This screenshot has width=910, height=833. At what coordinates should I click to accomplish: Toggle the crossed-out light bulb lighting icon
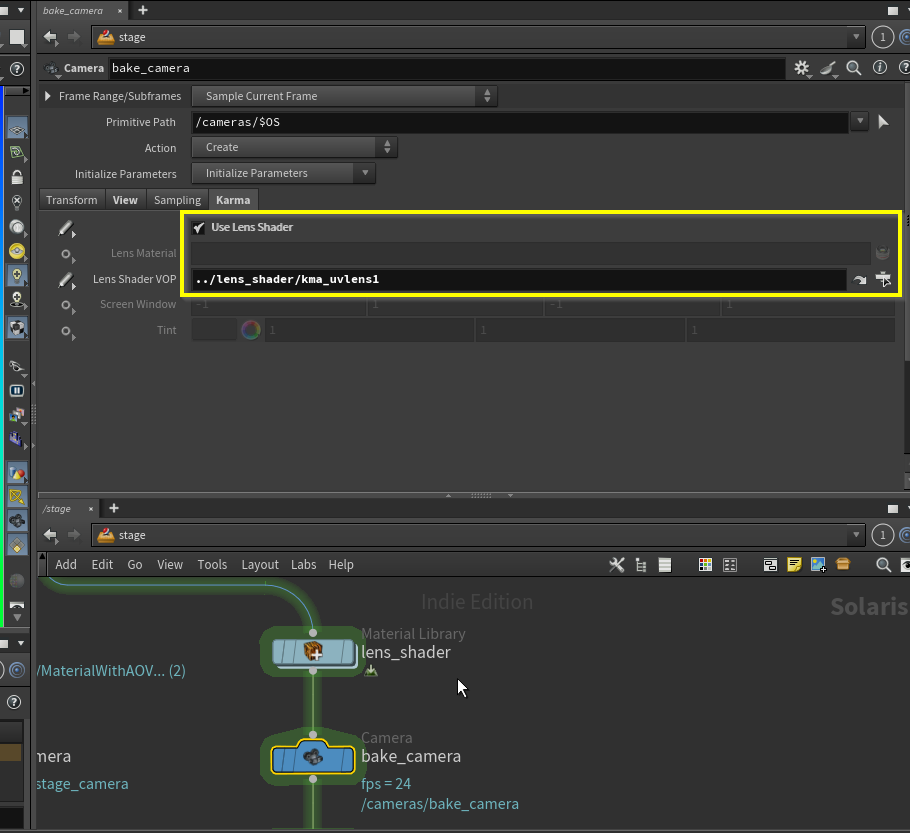pyautogui.click(x=17, y=202)
